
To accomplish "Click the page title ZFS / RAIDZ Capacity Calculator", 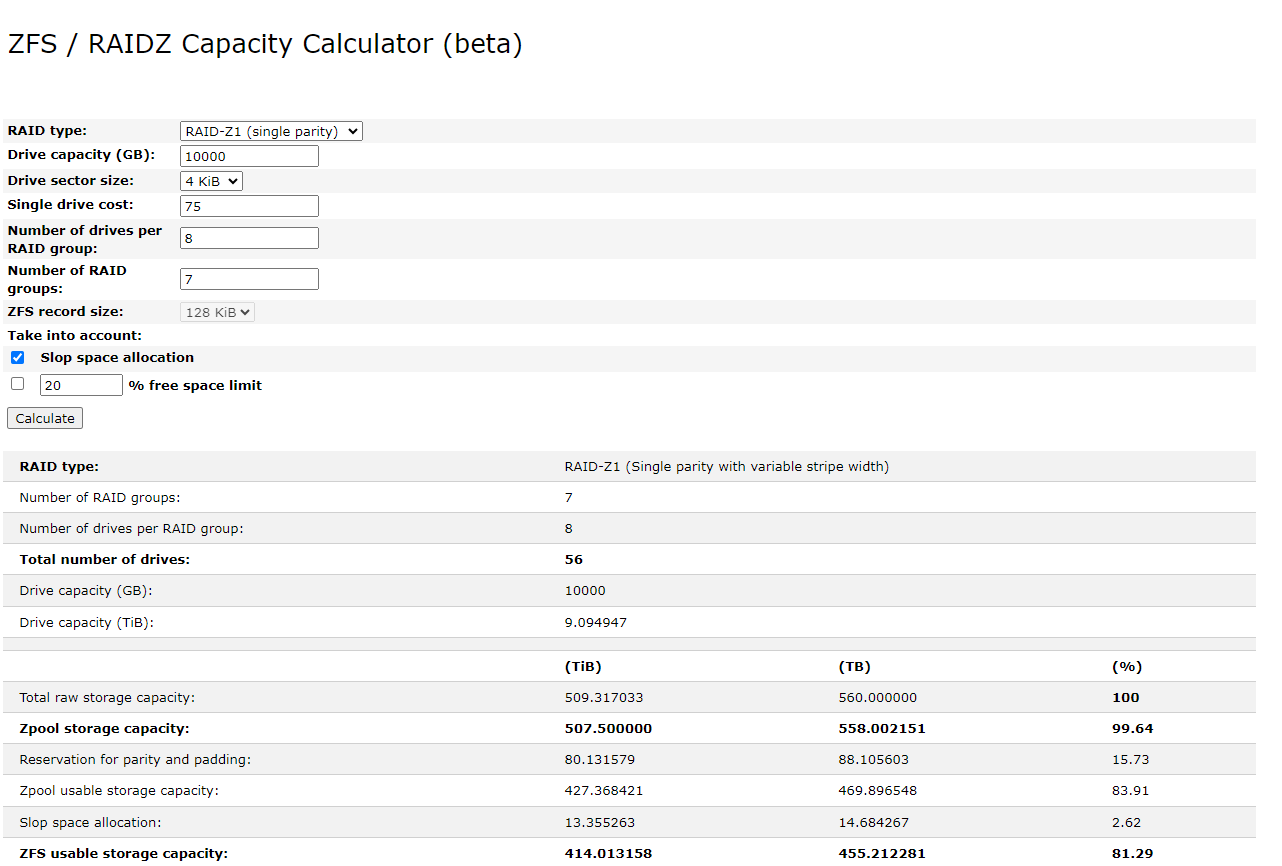I will (x=265, y=44).
